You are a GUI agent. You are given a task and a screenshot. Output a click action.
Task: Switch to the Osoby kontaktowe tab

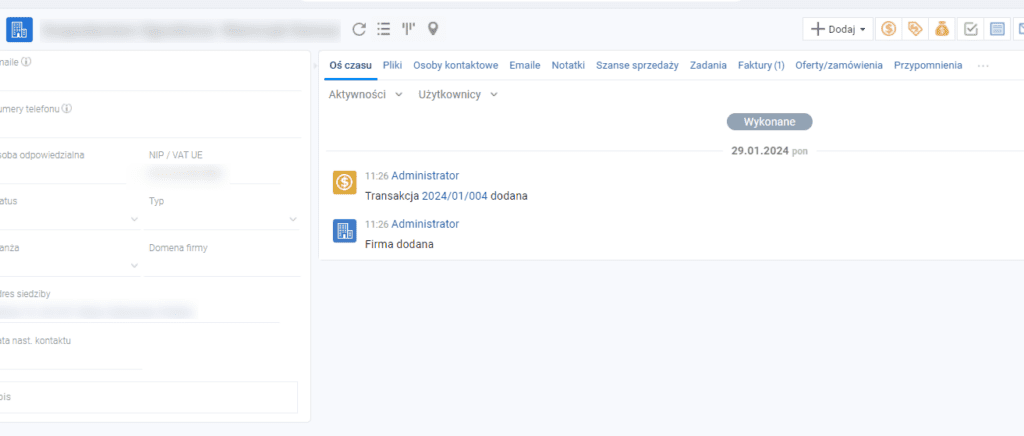tap(455, 65)
